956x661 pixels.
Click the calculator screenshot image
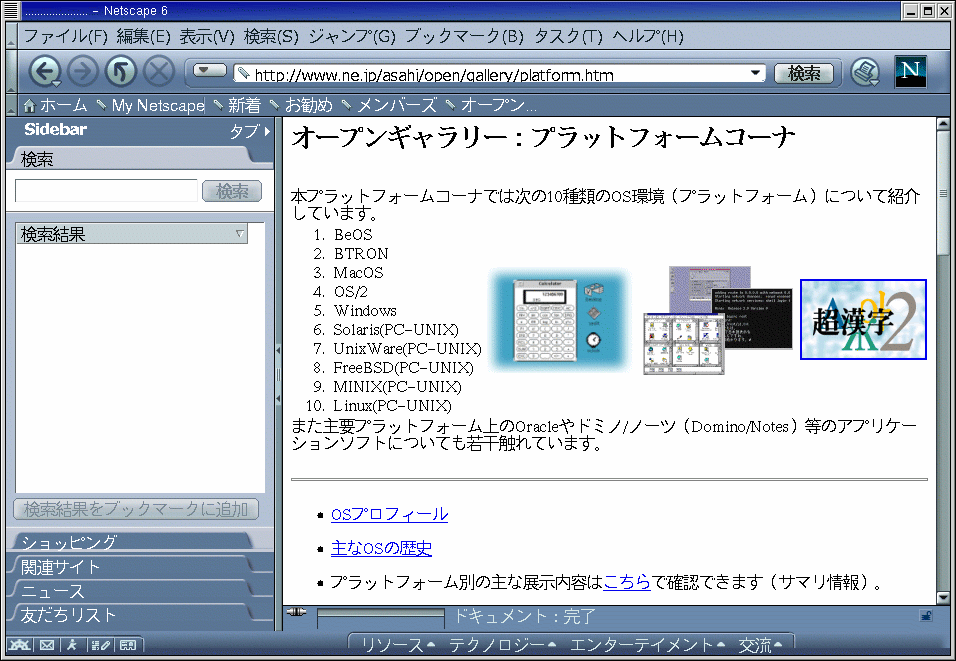tap(560, 320)
